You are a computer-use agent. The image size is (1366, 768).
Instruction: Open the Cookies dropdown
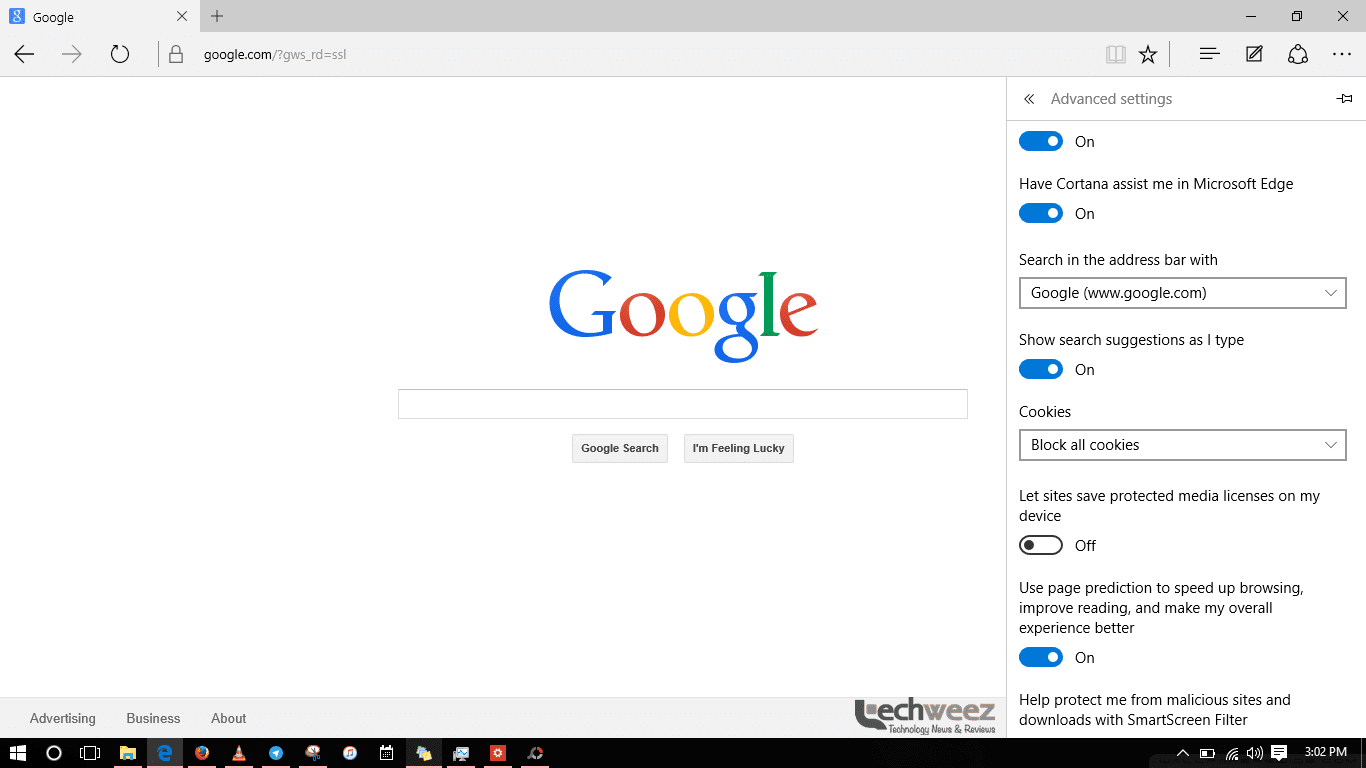click(x=1182, y=445)
